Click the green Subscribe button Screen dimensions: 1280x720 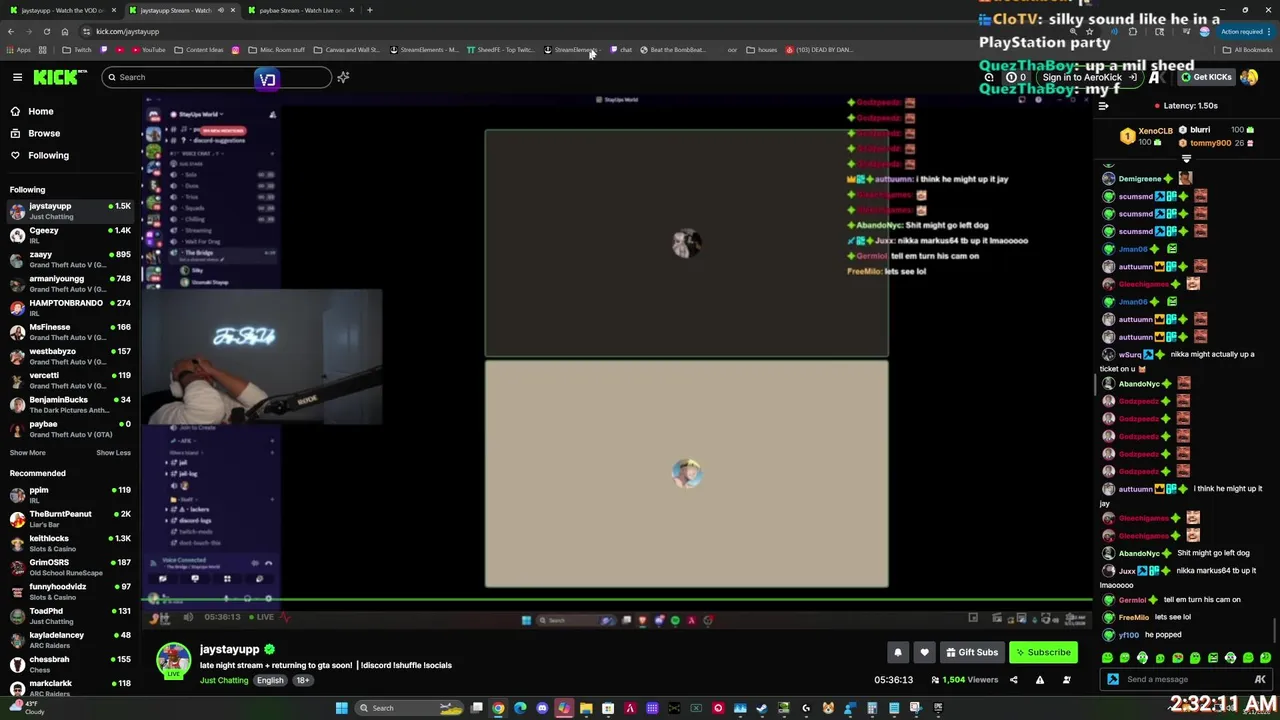click(x=1043, y=652)
